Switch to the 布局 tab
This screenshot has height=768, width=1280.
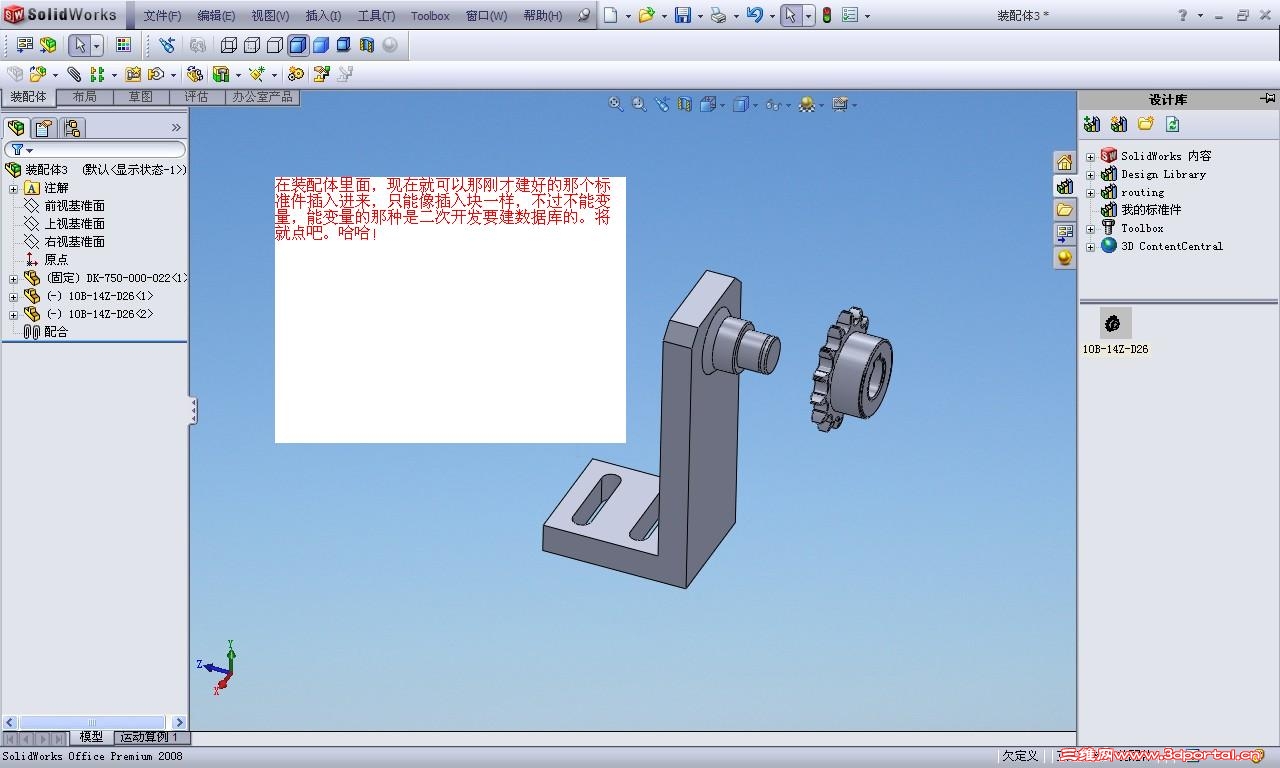85,97
